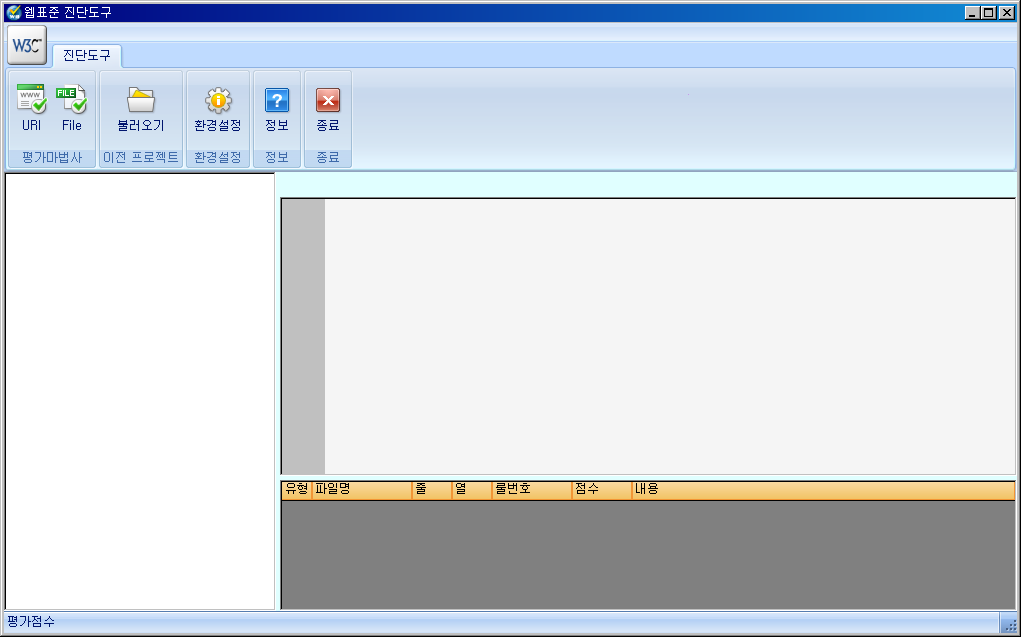The image size is (1021, 637).
Task: Click the 줄 column header
Action: click(431, 489)
